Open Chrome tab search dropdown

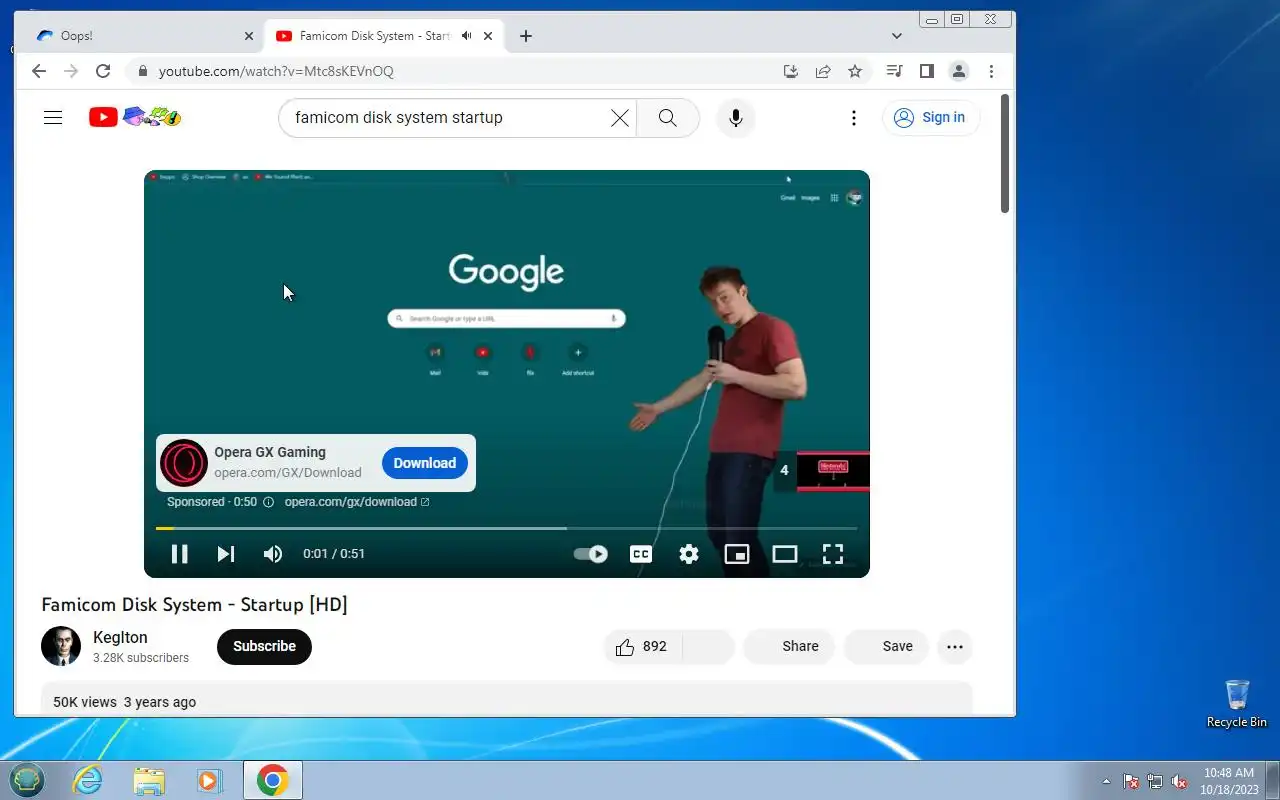click(897, 36)
